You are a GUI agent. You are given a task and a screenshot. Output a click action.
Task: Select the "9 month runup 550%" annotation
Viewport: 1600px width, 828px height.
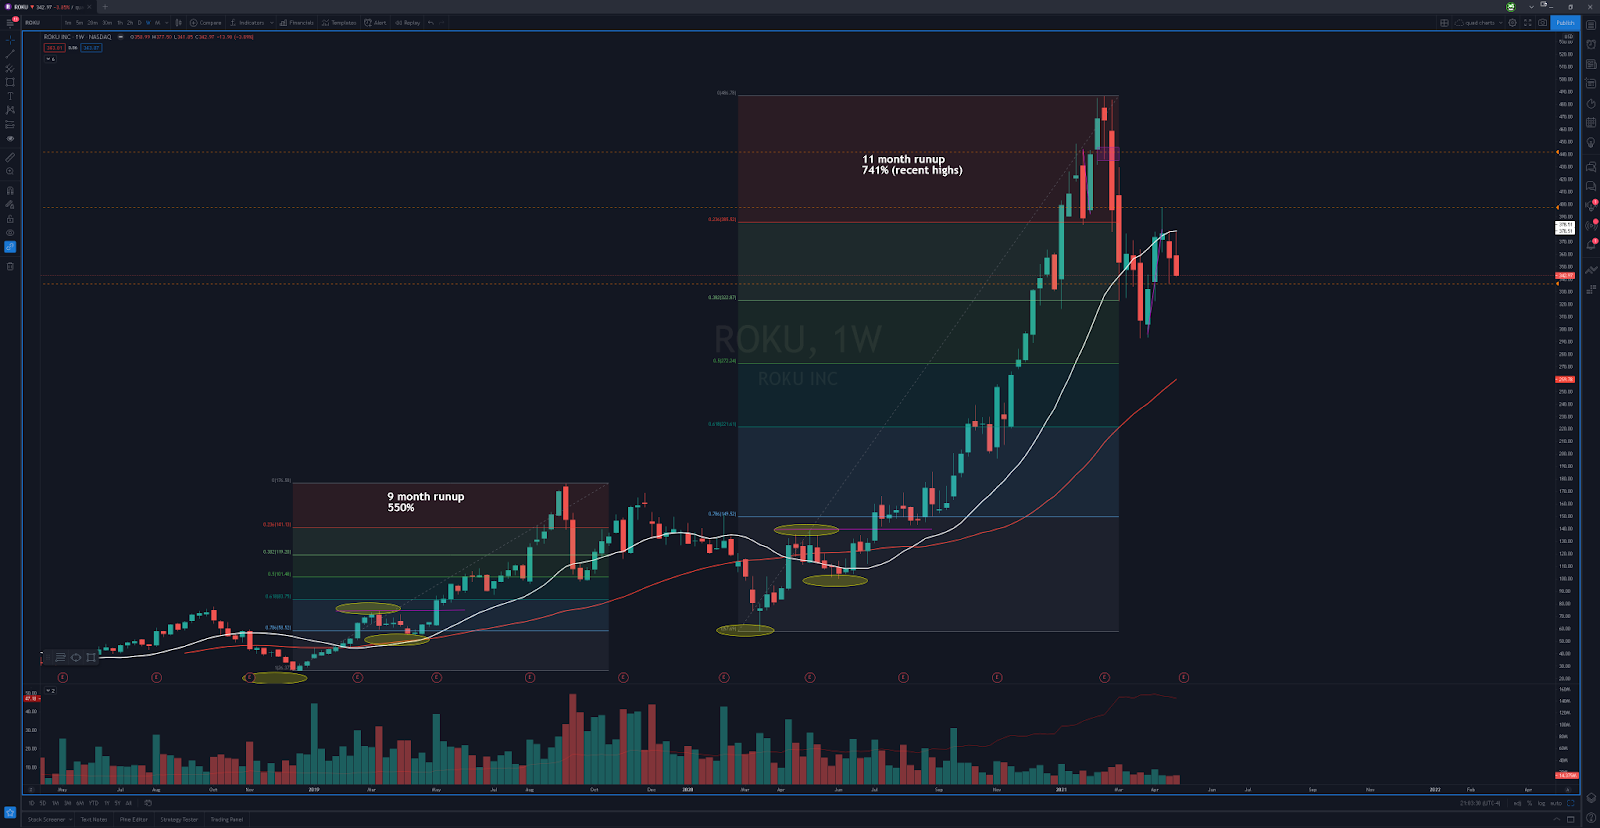coord(426,502)
